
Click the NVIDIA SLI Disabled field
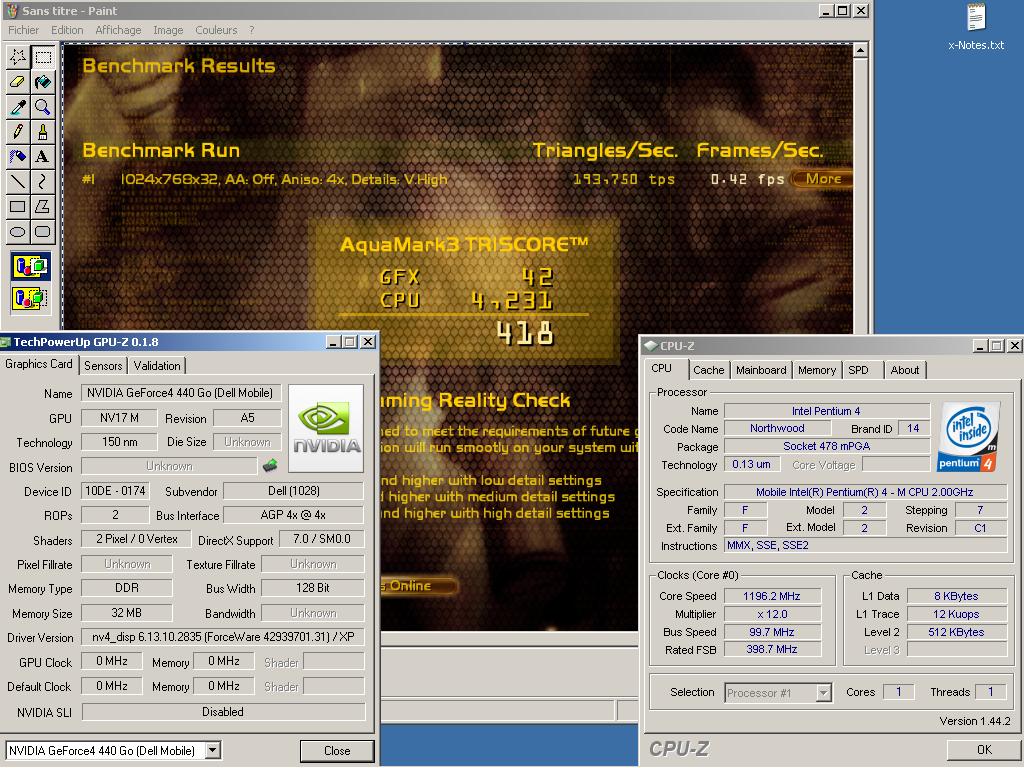click(223, 711)
